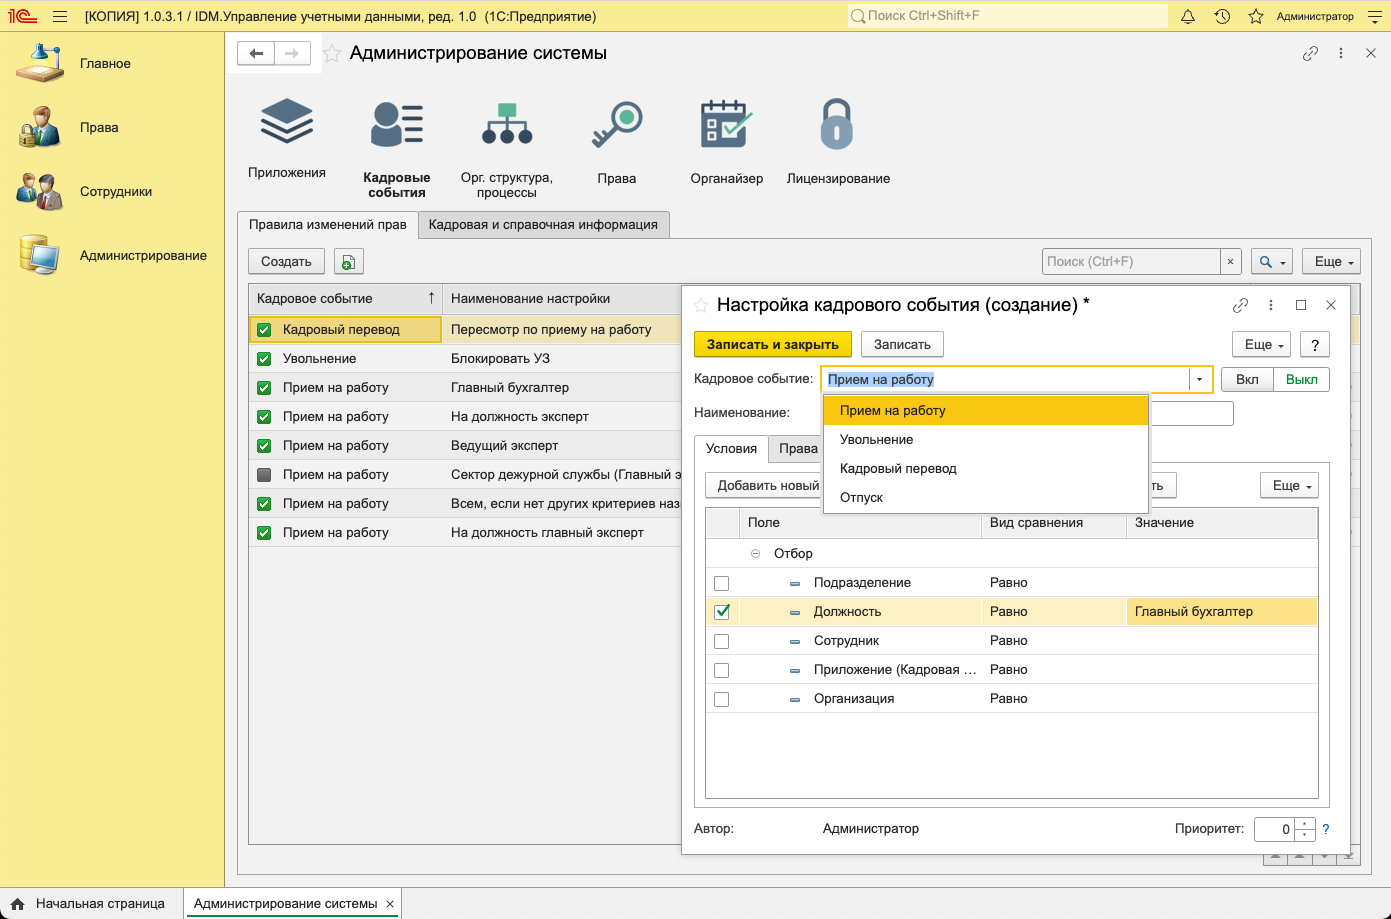Screen dimensions: 1391x919
Task: Open dialog help question mark button
Action: 1314,344
